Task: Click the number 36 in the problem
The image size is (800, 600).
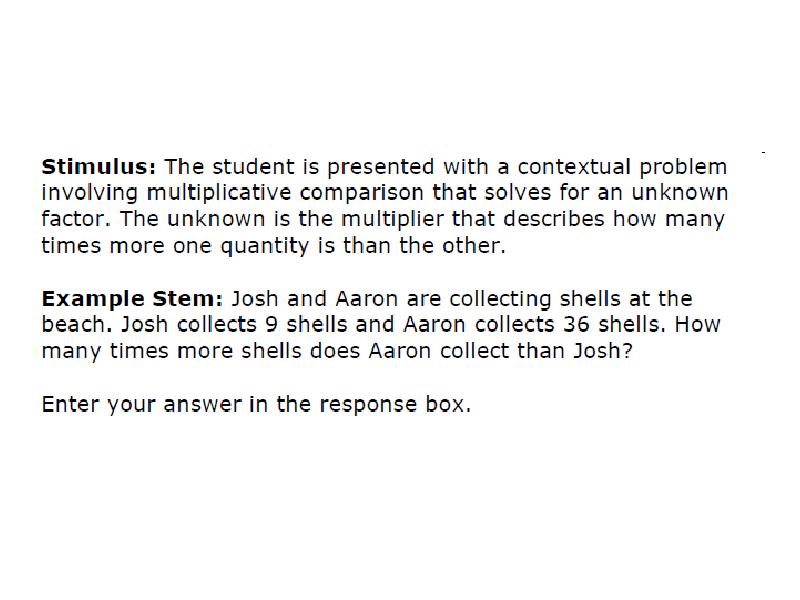Action: (576, 324)
